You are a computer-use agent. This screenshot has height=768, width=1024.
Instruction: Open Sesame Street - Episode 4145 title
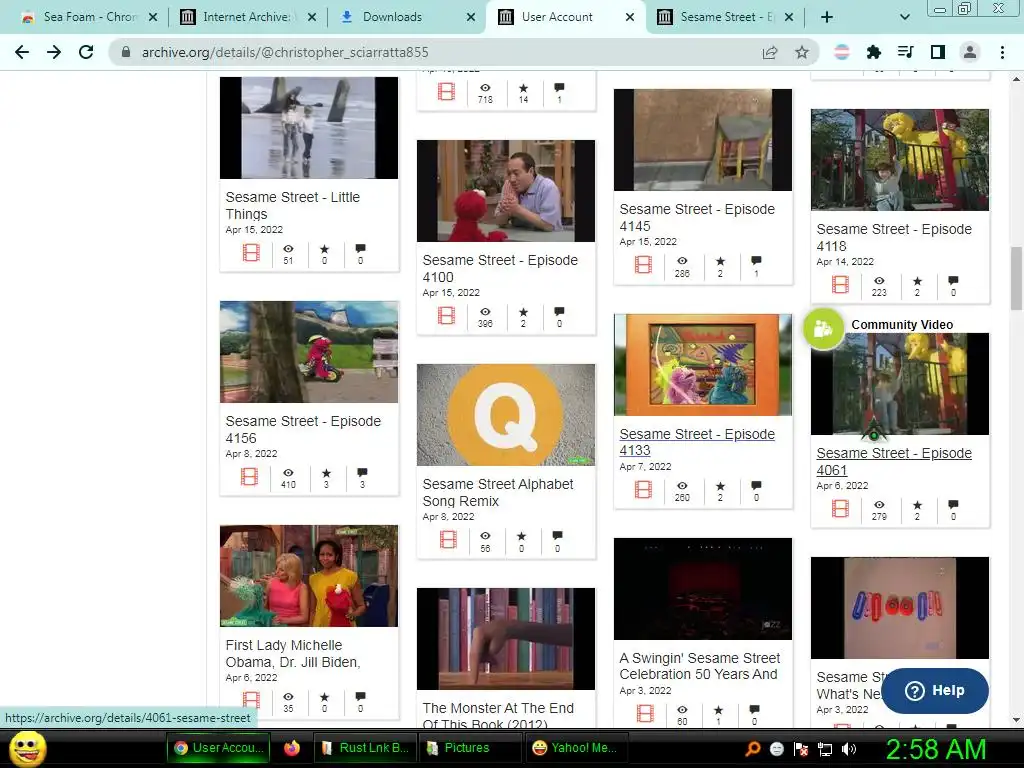697,217
